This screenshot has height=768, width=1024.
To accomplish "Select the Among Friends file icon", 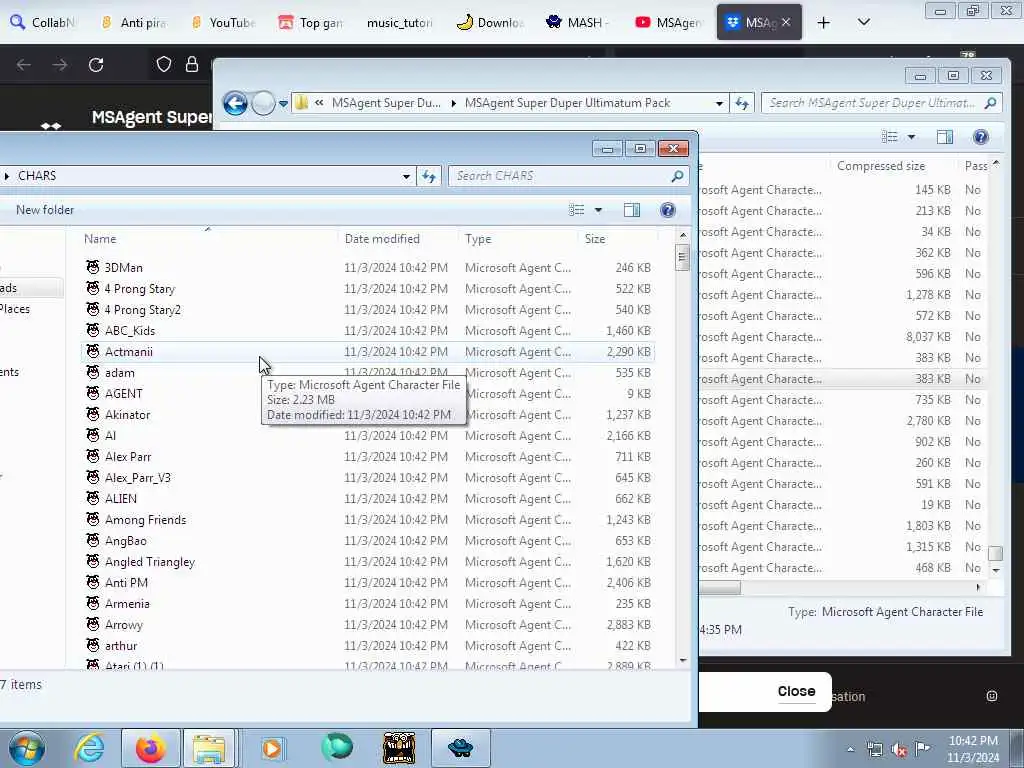I will click(93, 520).
